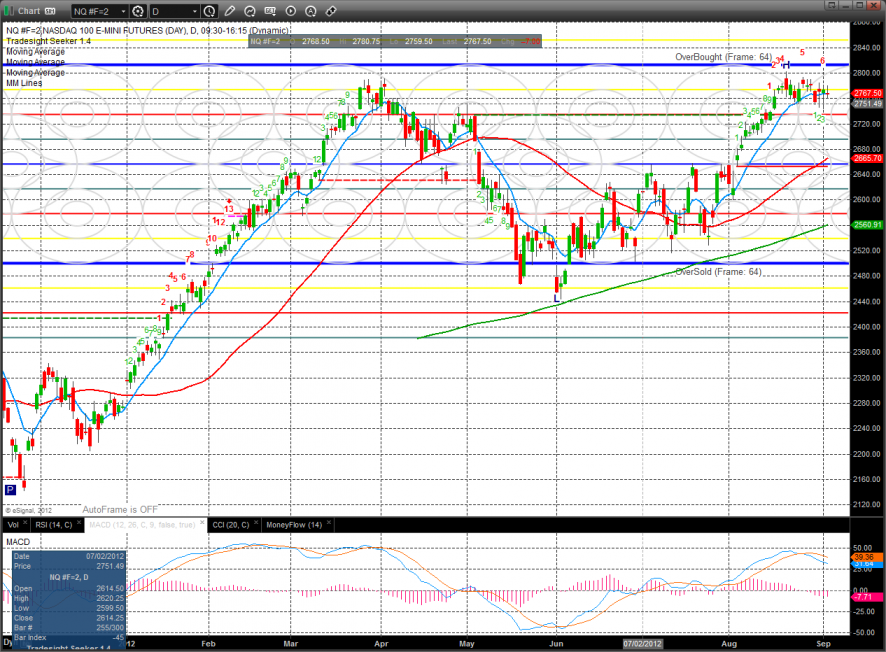Click the Apr label on time axis
This screenshot has height=652, width=886.
click(x=381, y=644)
